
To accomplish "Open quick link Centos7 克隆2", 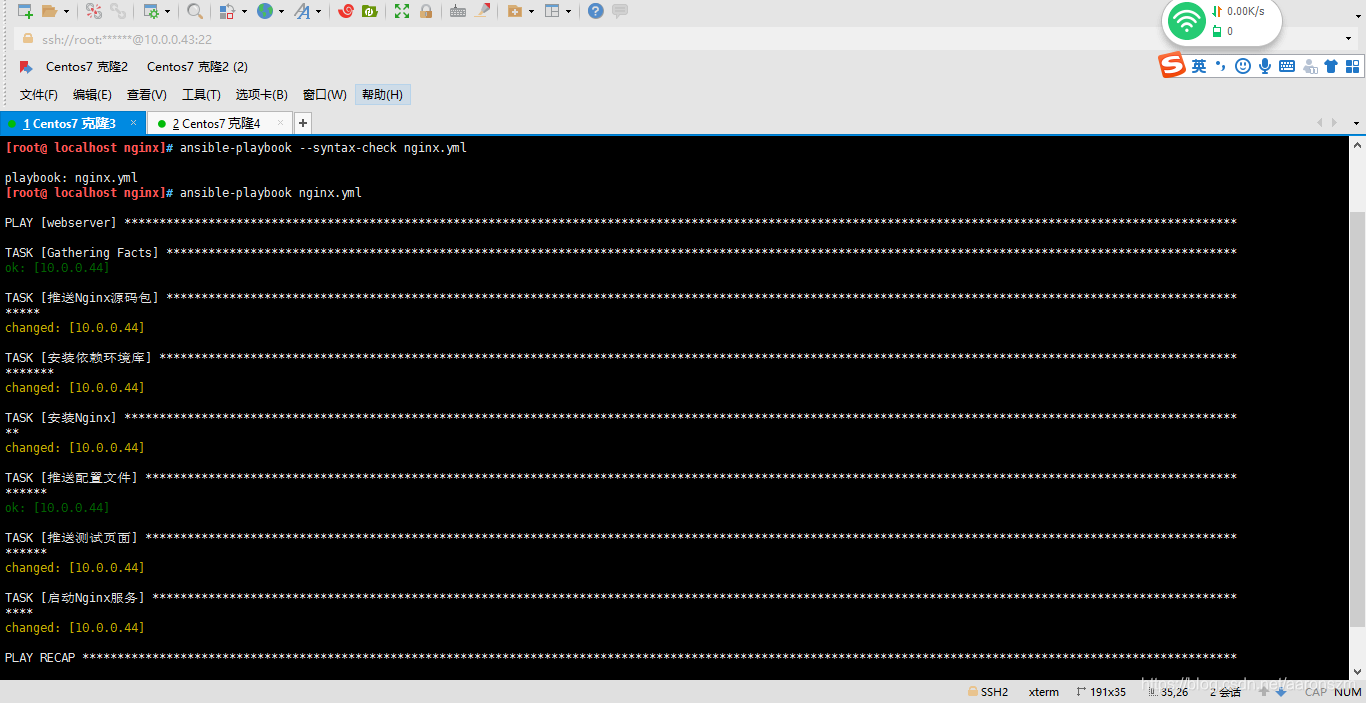I will coord(87,67).
